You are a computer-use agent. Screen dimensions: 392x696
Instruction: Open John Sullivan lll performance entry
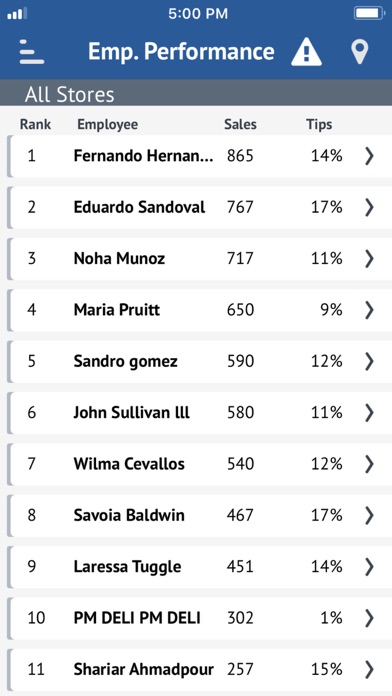[x=199, y=413]
